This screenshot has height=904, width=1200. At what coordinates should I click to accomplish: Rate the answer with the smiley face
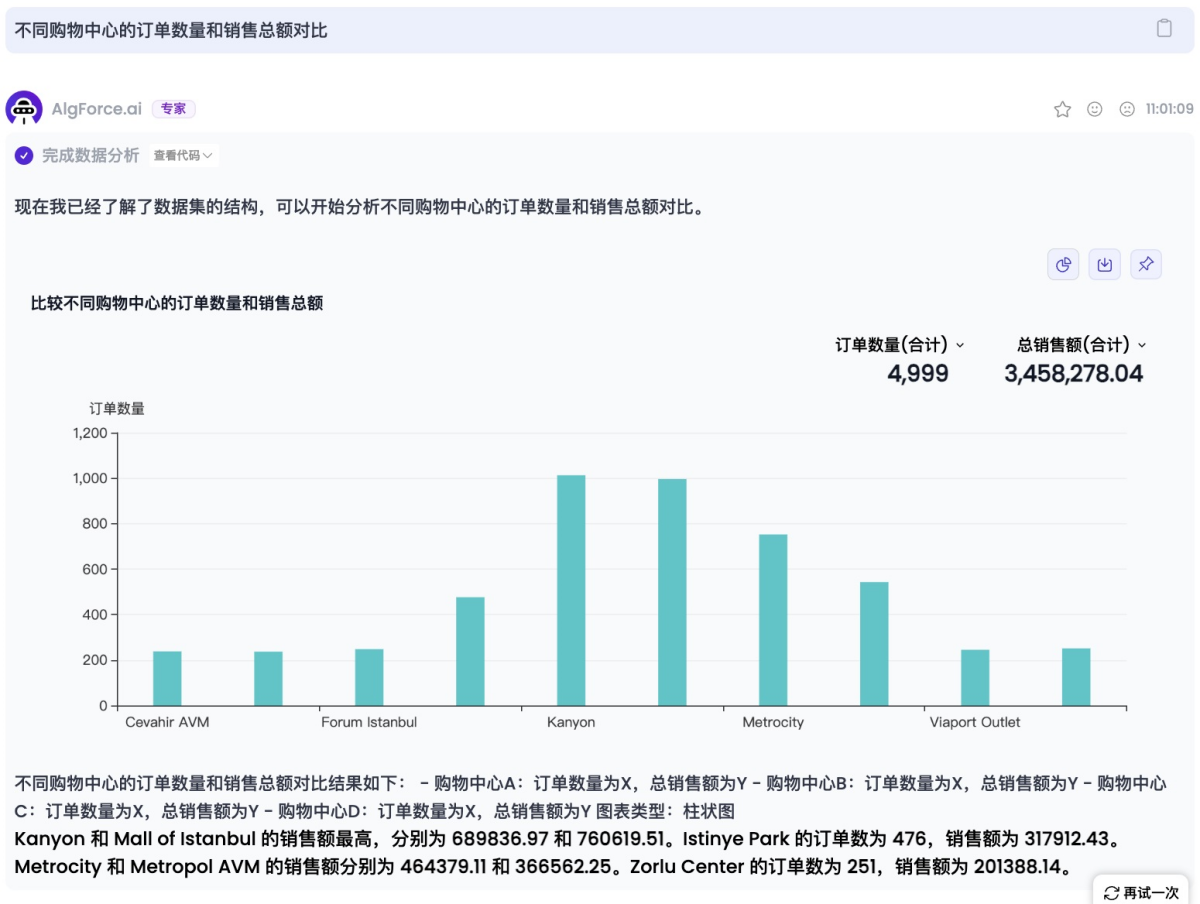click(1095, 109)
